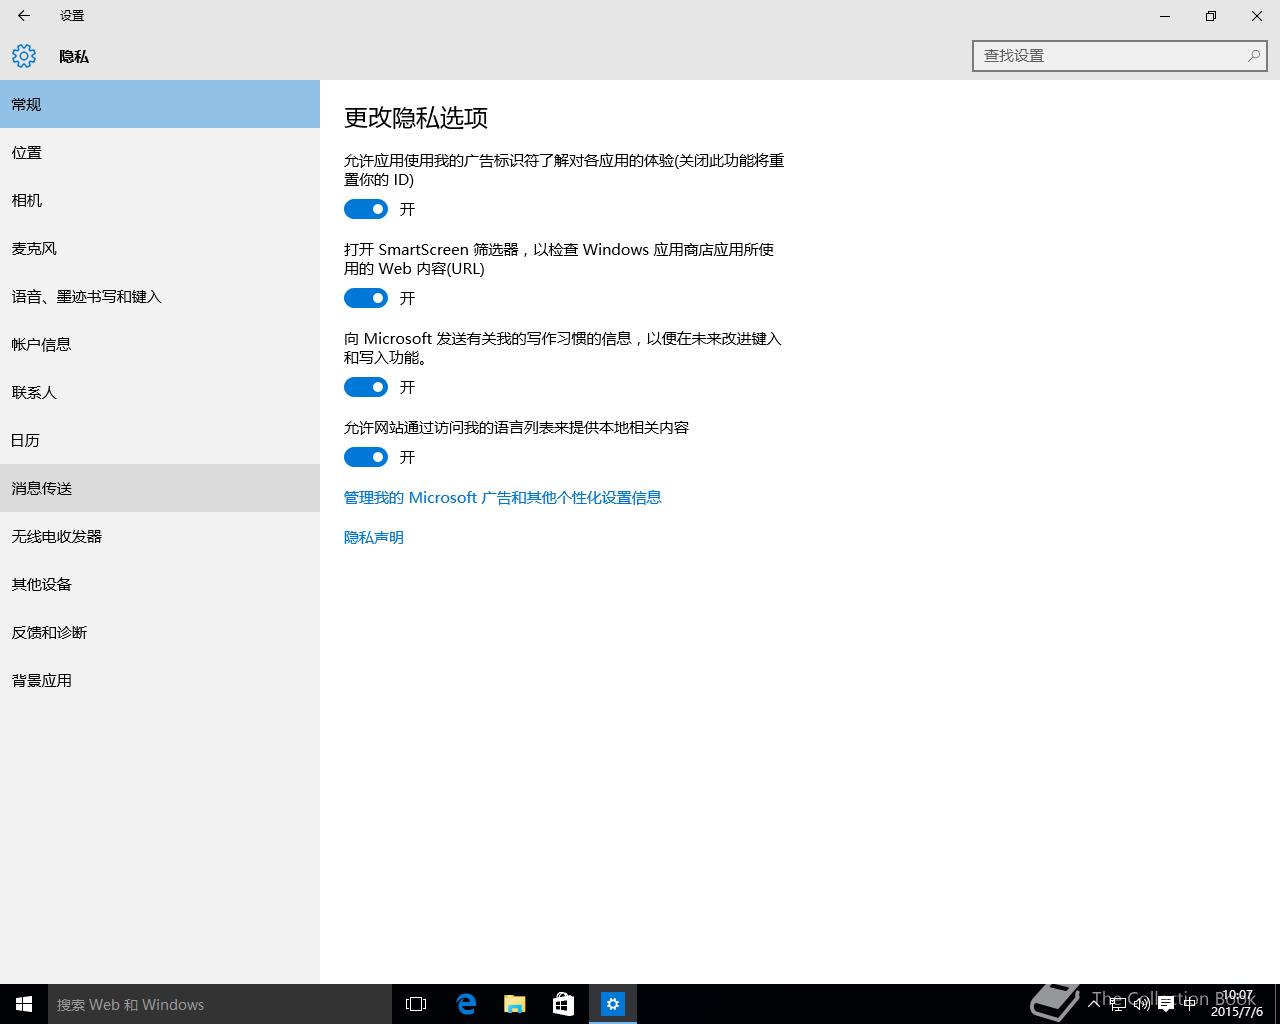Toggle website language list access switch
1280x1024 pixels.
click(x=366, y=457)
